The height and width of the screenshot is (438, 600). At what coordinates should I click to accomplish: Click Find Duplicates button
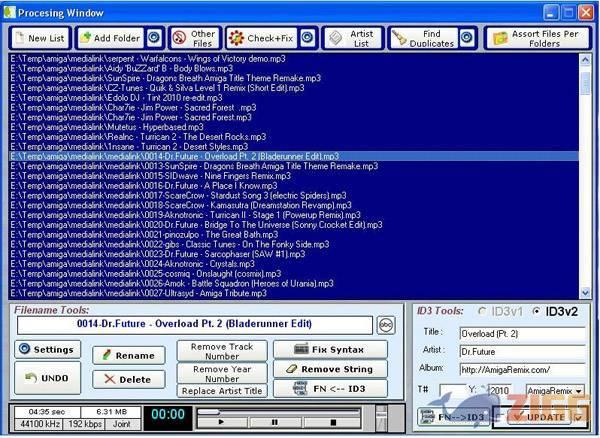coord(423,38)
